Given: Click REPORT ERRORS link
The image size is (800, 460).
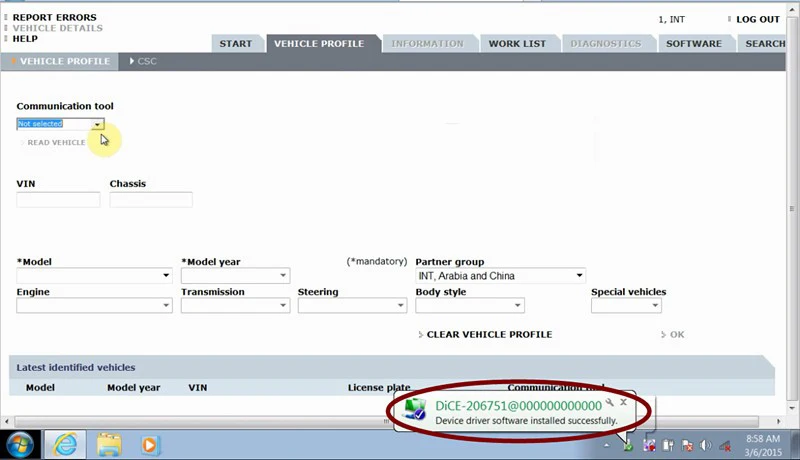Looking at the screenshot, I should (54, 17).
